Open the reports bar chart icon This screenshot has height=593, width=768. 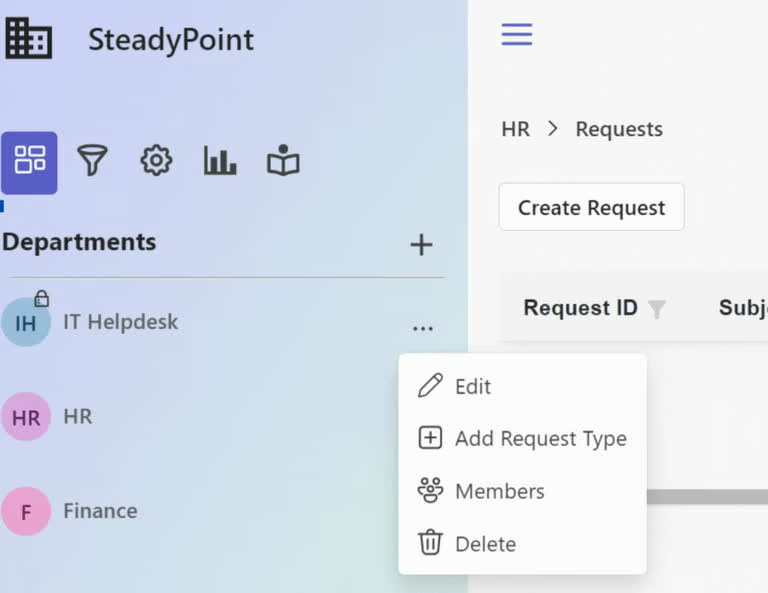click(220, 160)
